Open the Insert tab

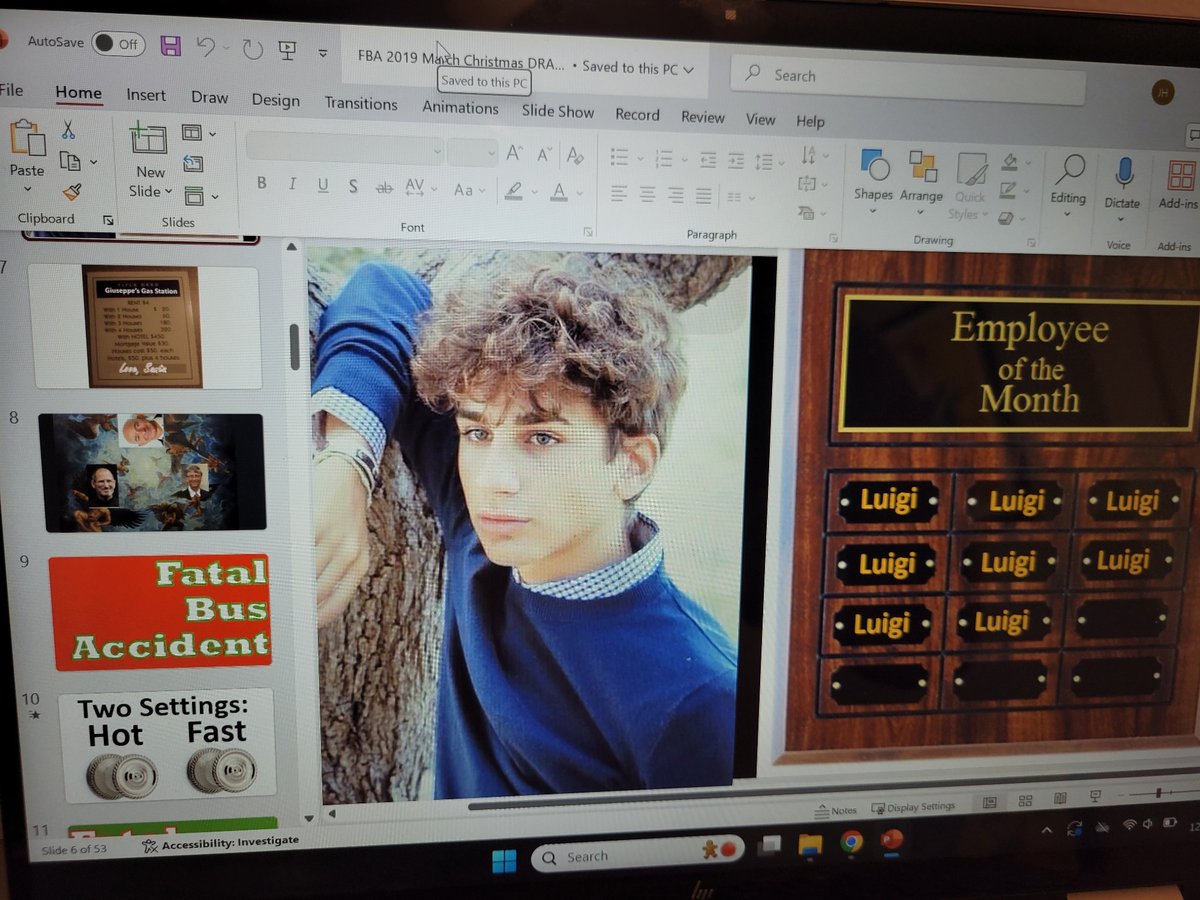[146, 94]
